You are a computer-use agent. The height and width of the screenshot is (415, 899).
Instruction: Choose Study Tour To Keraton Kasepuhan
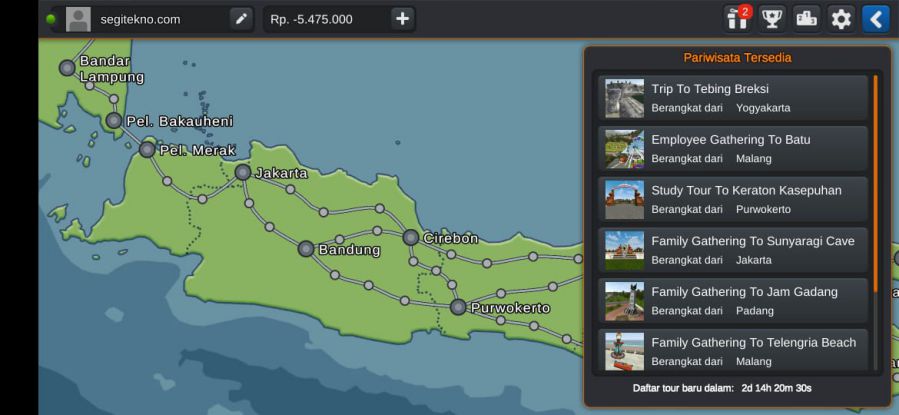pyautogui.click(x=733, y=200)
